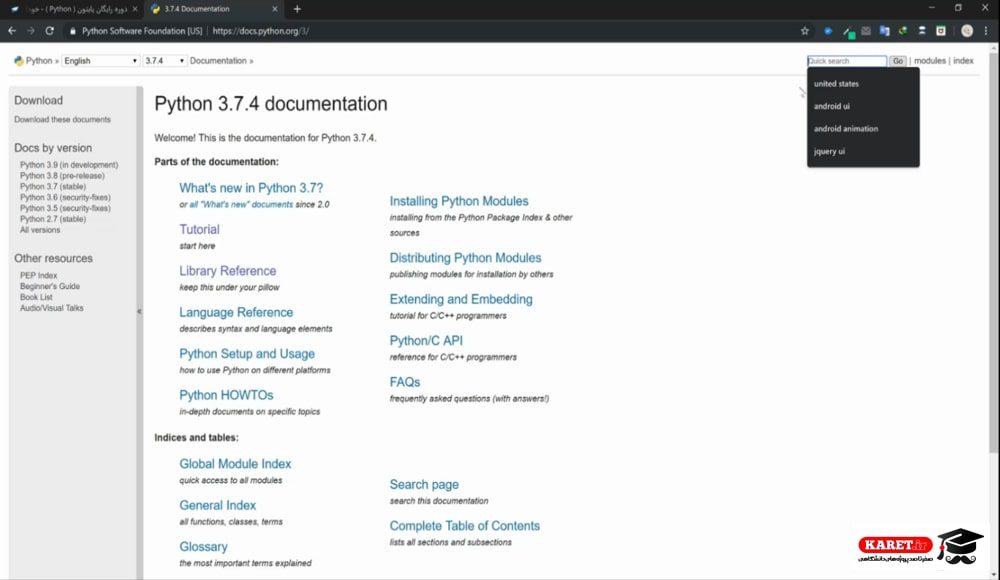Open Python Setup and Usage
This screenshot has width=1000, height=580.
(247, 353)
